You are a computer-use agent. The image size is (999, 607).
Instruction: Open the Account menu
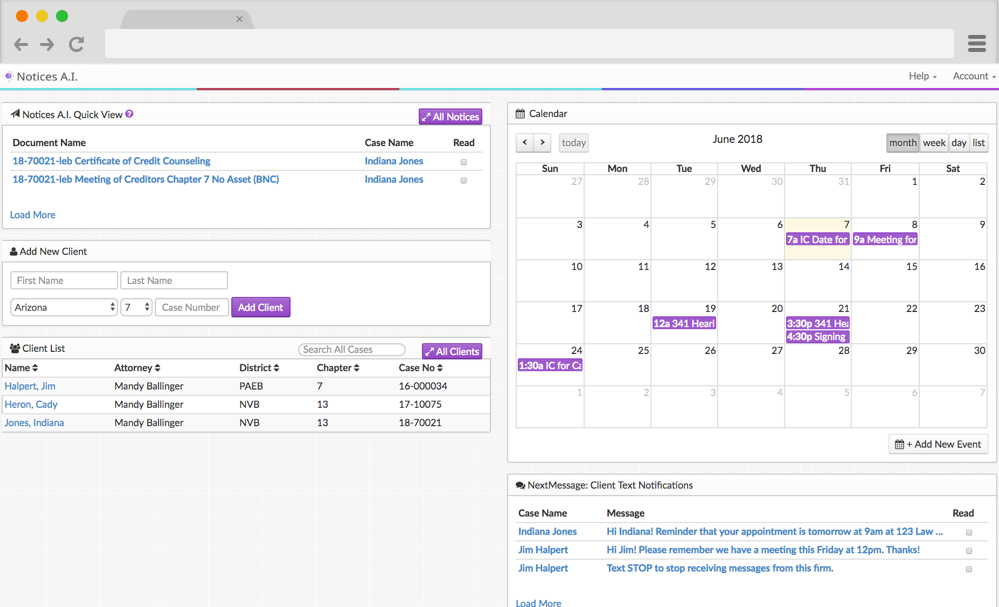(x=974, y=76)
